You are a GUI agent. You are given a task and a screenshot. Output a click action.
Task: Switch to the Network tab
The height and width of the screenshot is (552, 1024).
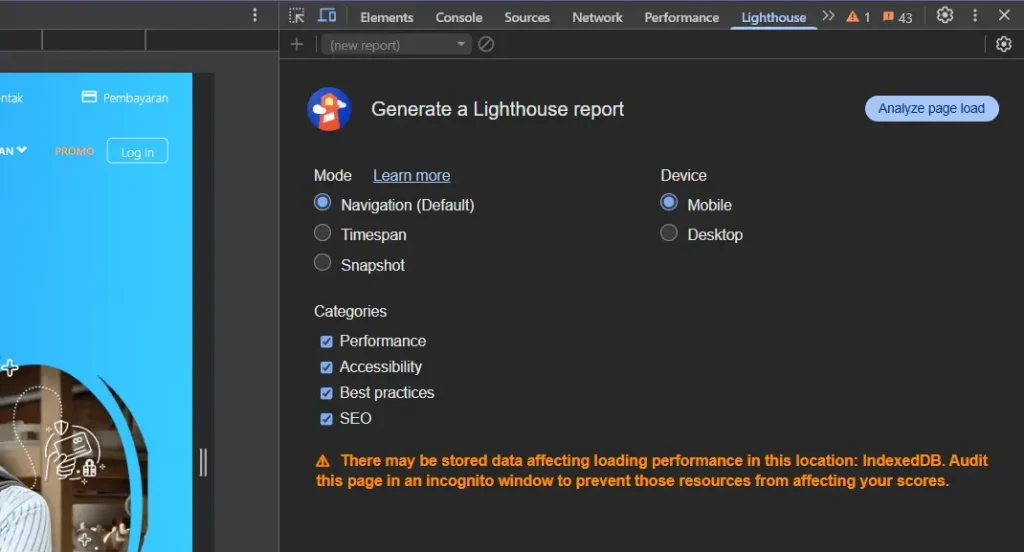[597, 18]
